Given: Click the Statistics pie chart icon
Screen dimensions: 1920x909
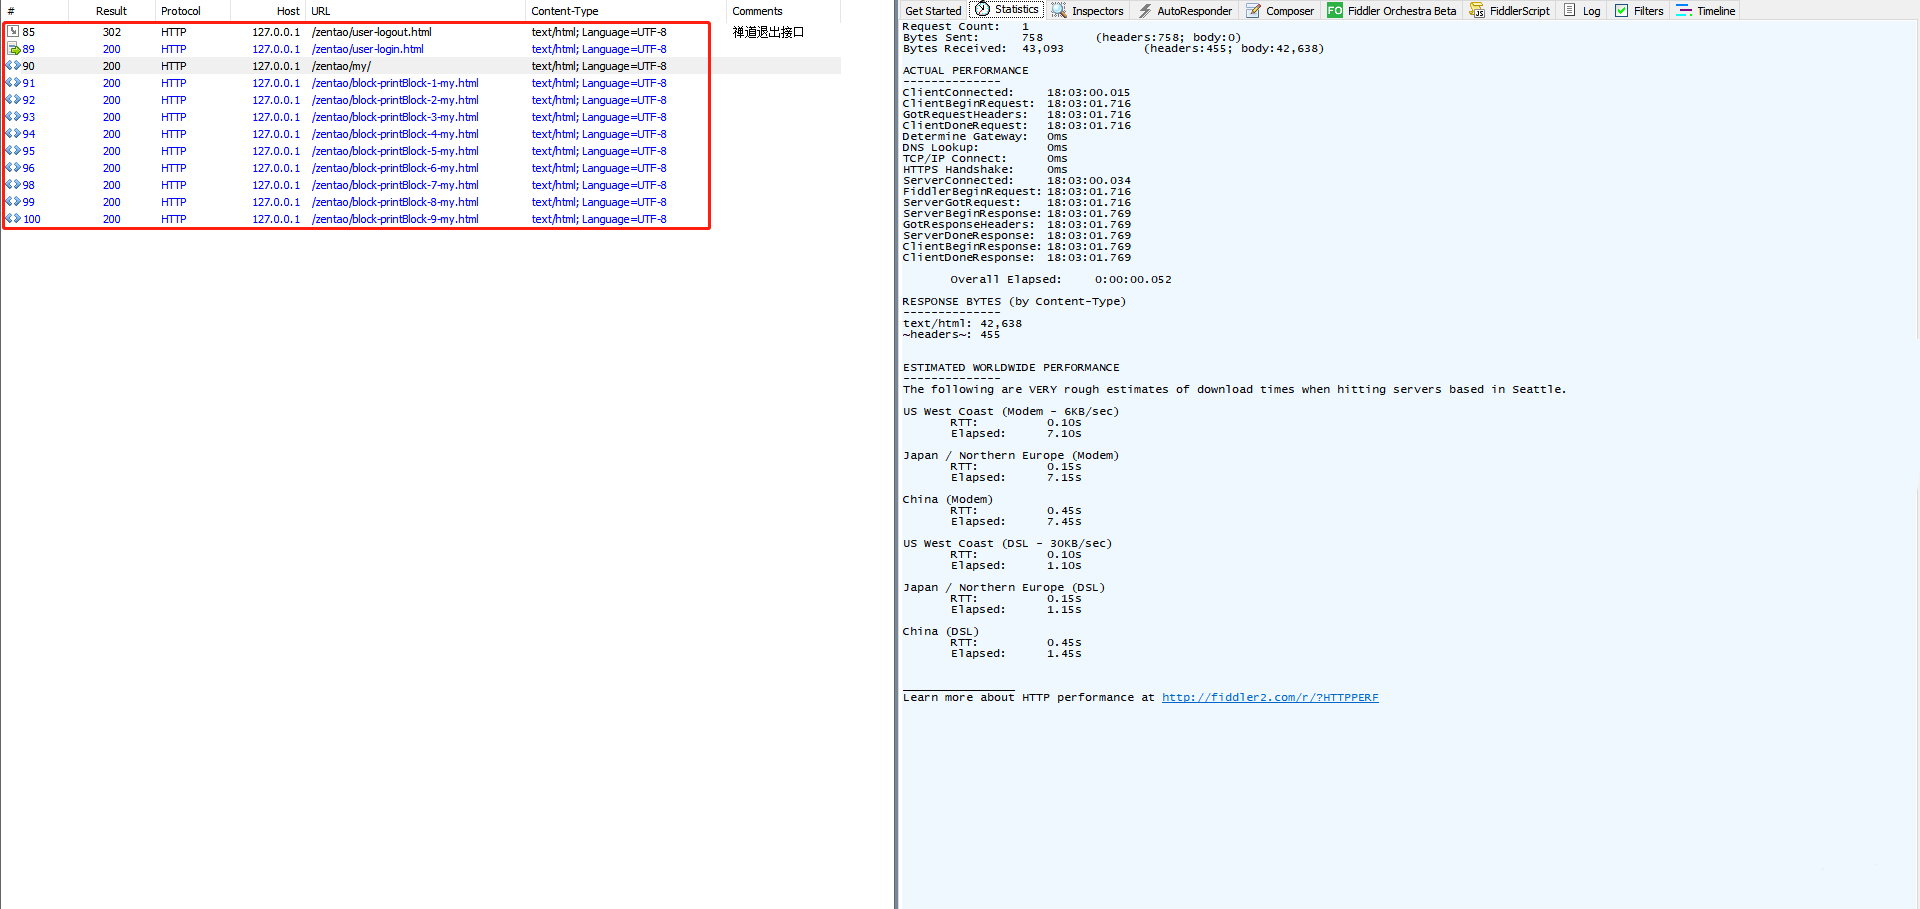Looking at the screenshot, I should 978,11.
